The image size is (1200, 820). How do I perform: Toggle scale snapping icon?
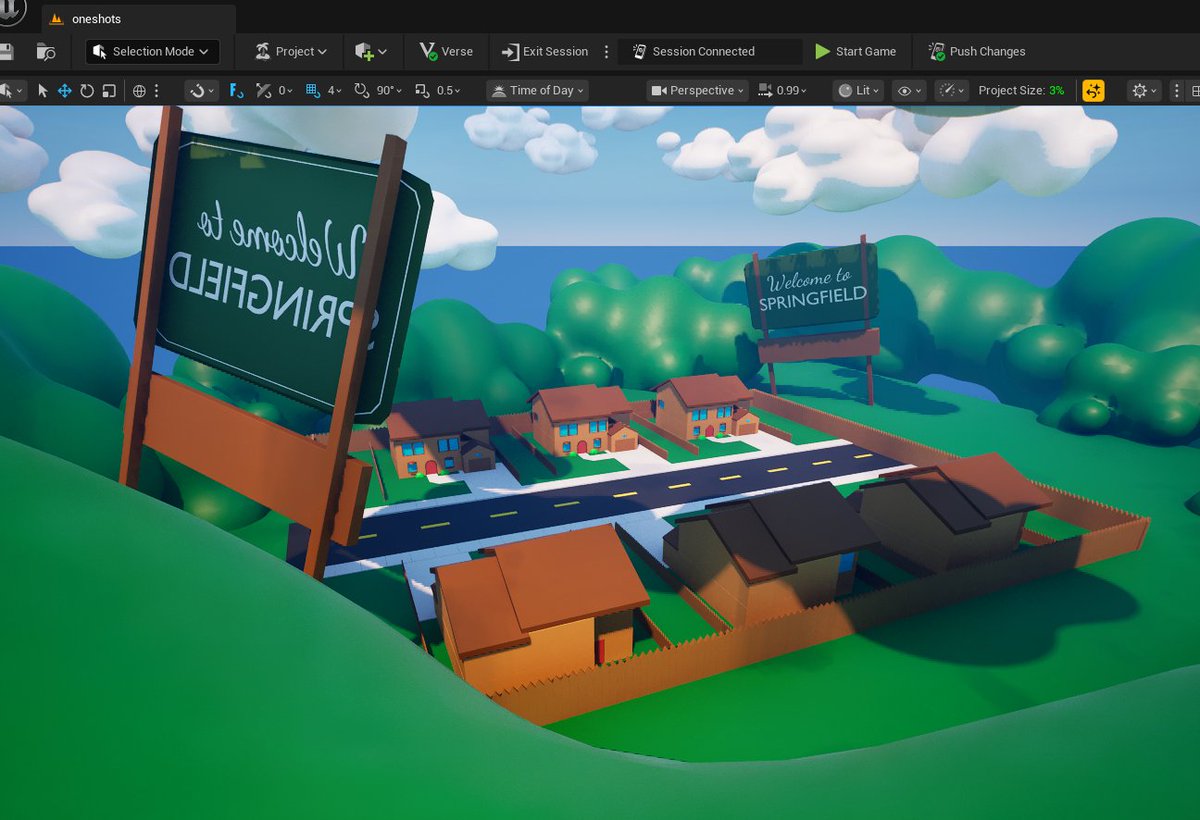coord(422,90)
